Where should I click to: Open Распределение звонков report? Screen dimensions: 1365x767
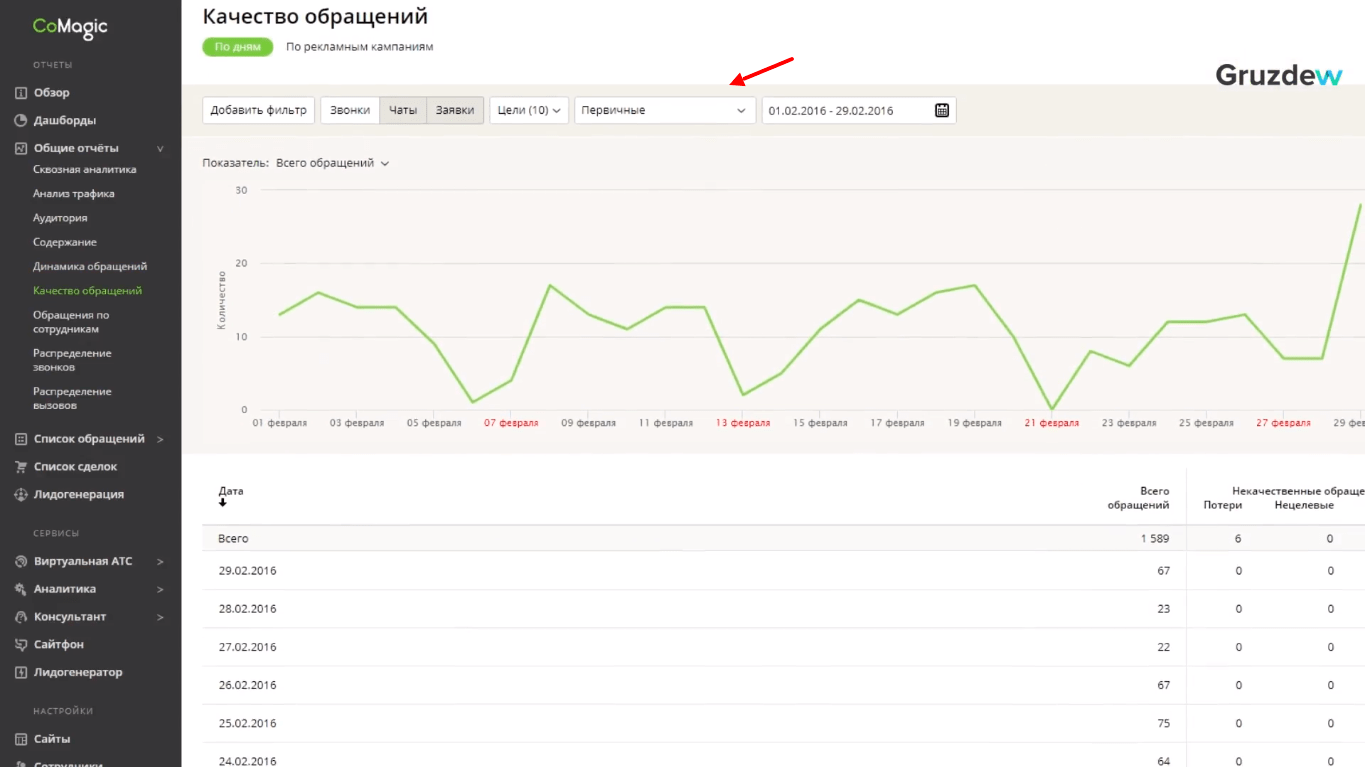point(72,360)
